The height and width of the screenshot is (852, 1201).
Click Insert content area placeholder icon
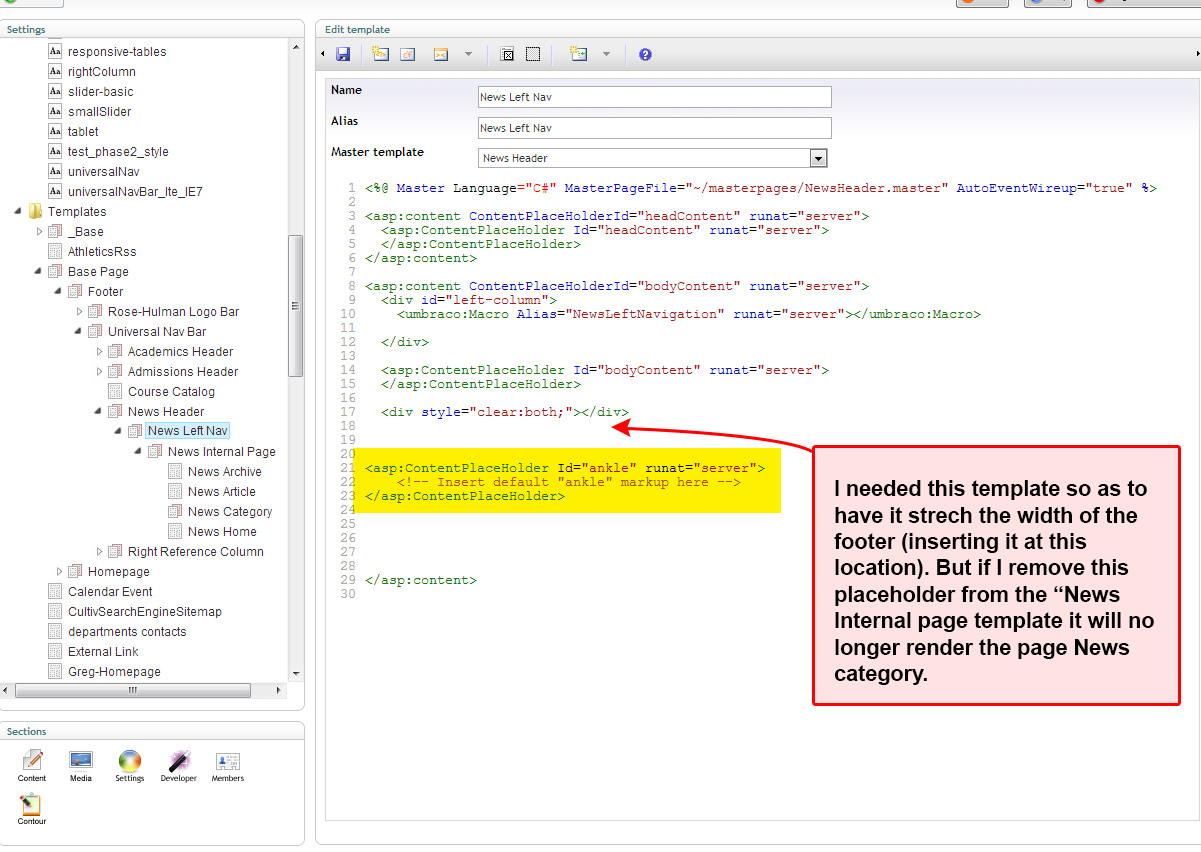507,54
